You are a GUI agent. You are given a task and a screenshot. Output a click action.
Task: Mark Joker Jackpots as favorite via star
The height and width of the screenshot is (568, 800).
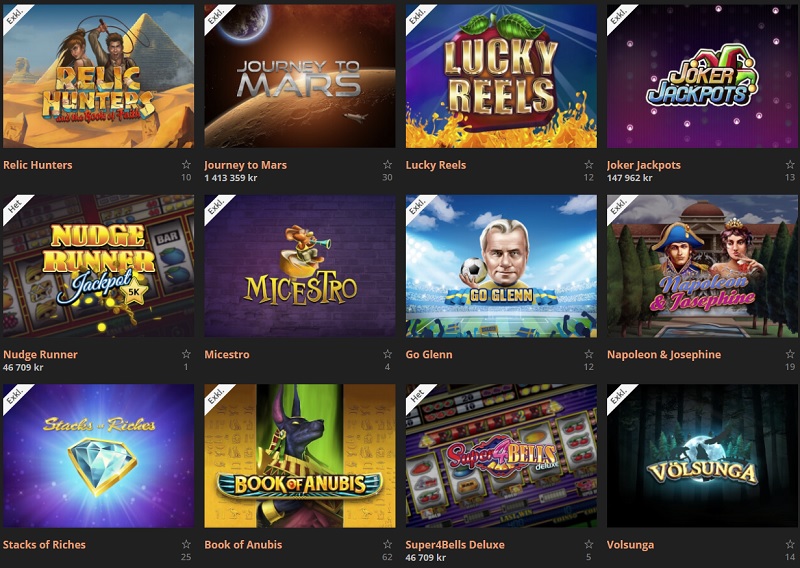coord(790,164)
